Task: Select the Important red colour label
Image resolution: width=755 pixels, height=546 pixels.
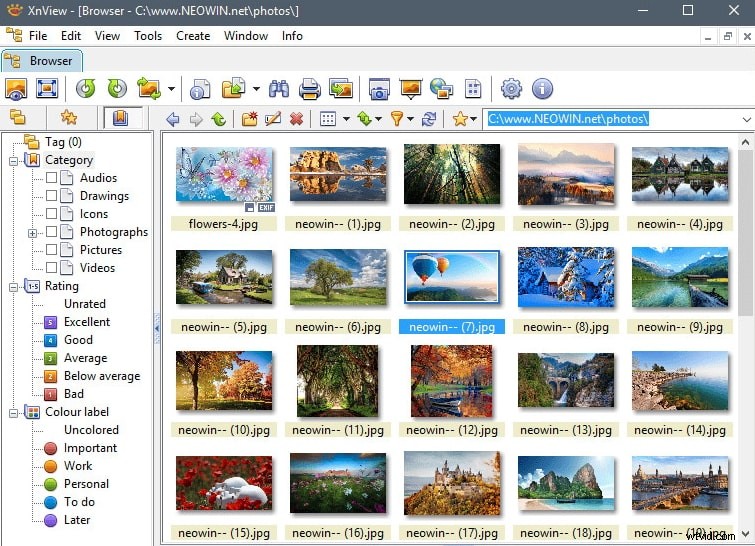Action: click(x=90, y=448)
